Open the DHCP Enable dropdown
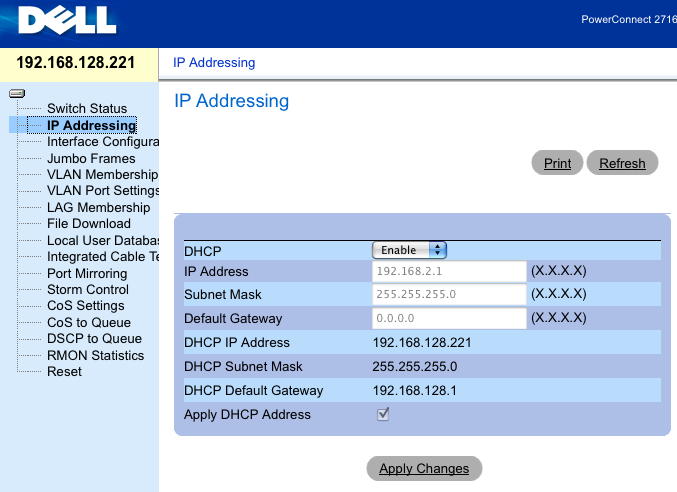This screenshot has height=492, width=677. 409,250
